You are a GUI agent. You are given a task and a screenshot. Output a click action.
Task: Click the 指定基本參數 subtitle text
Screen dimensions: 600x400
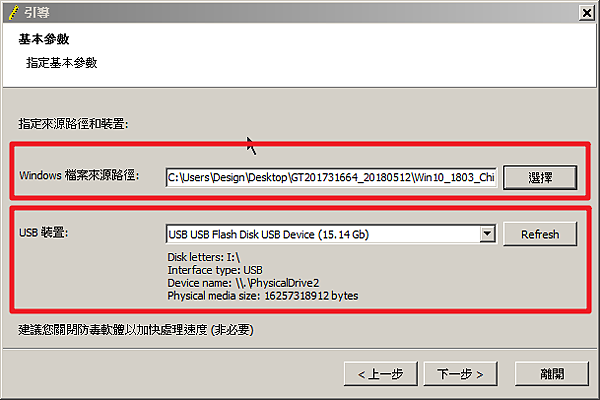pos(62,63)
